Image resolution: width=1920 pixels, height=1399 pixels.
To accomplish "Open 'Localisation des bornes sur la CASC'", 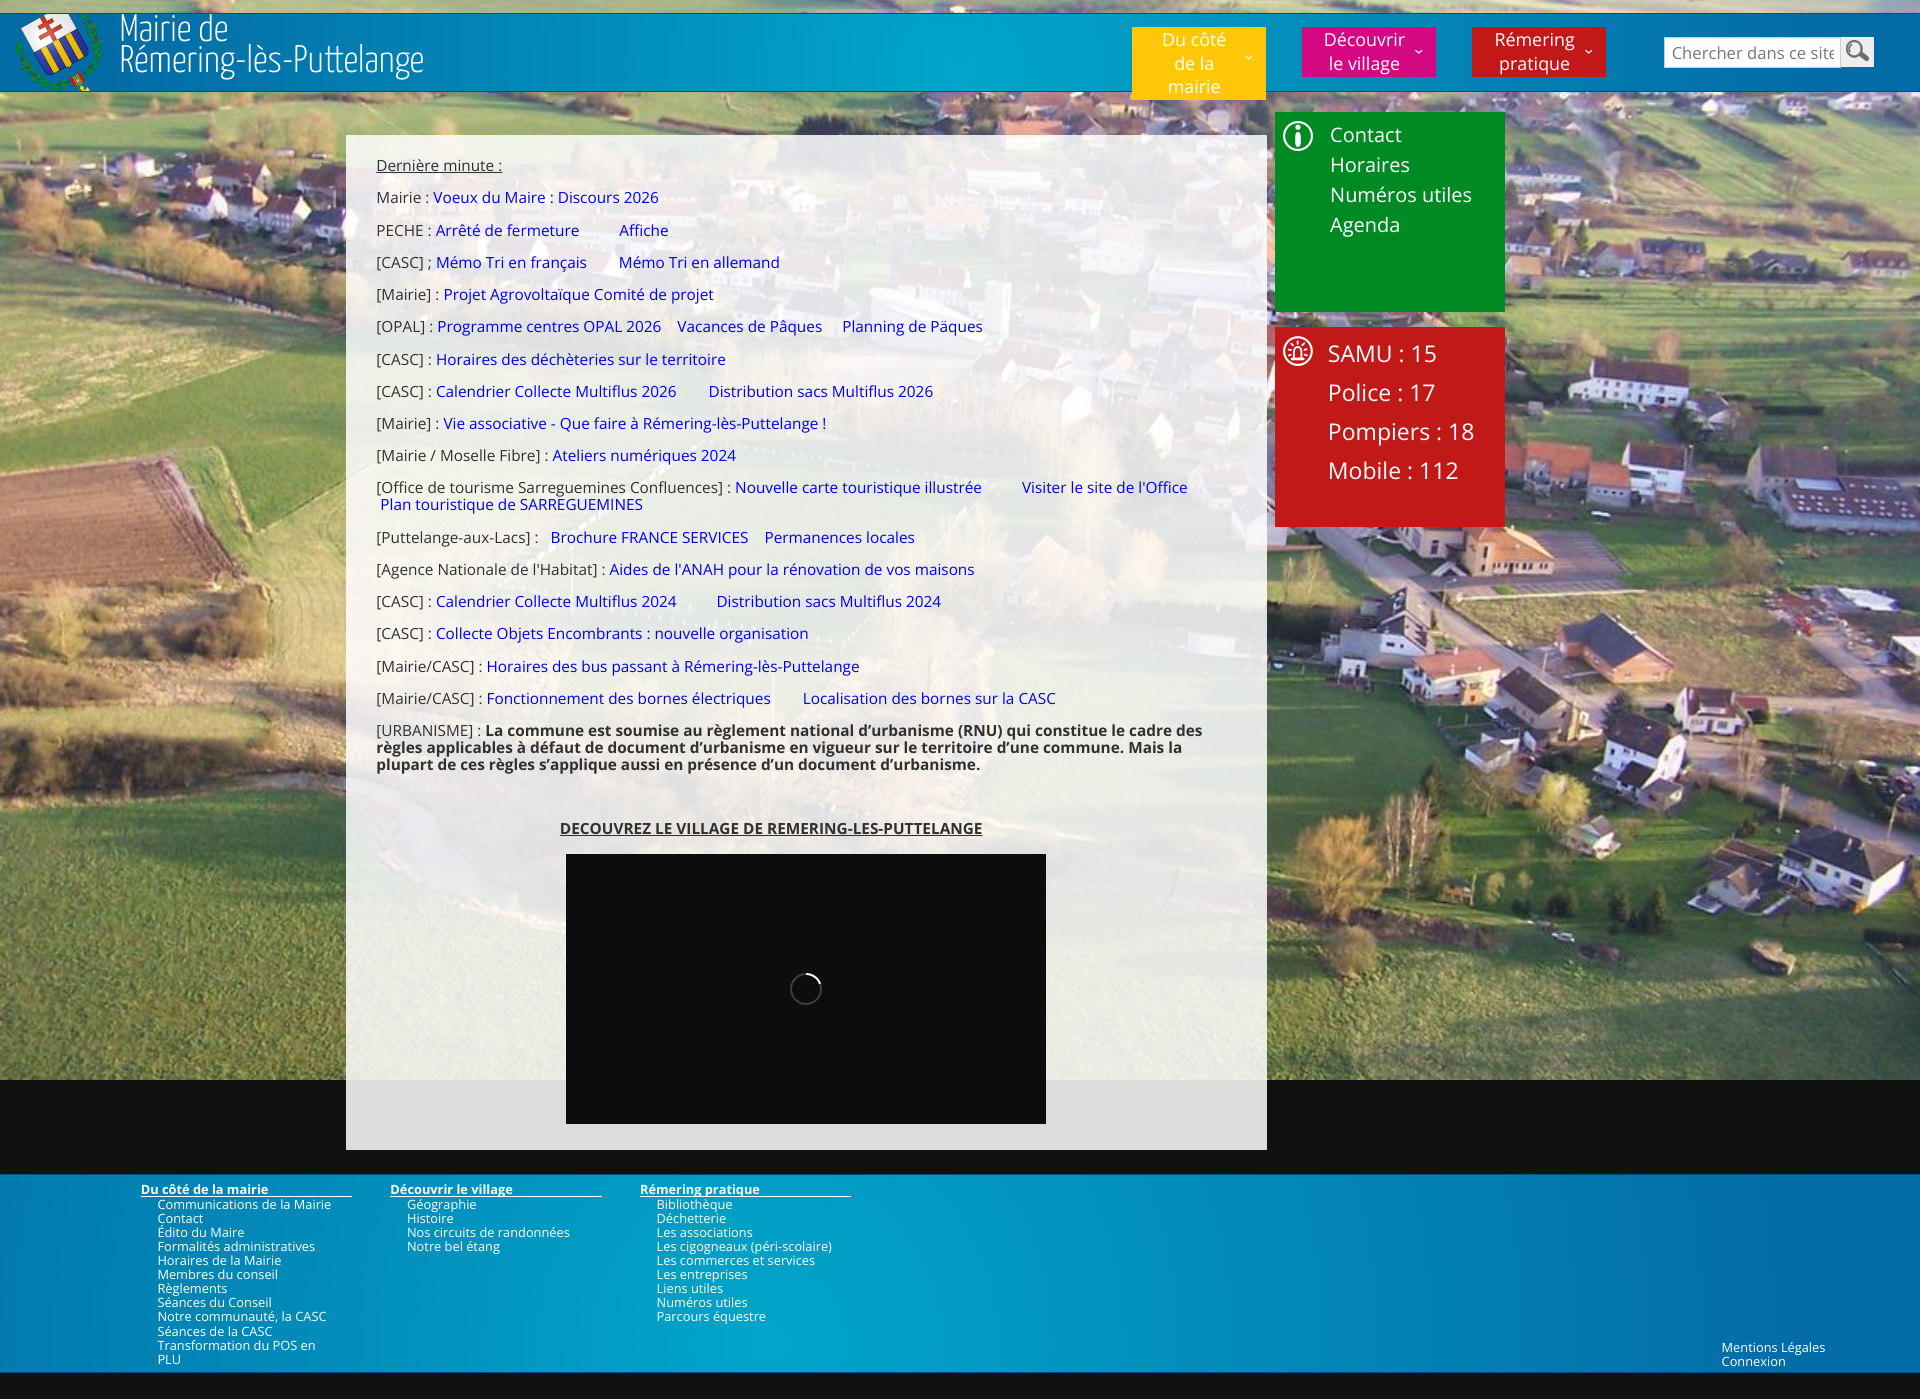I will pyautogui.click(x=929, y=699).
